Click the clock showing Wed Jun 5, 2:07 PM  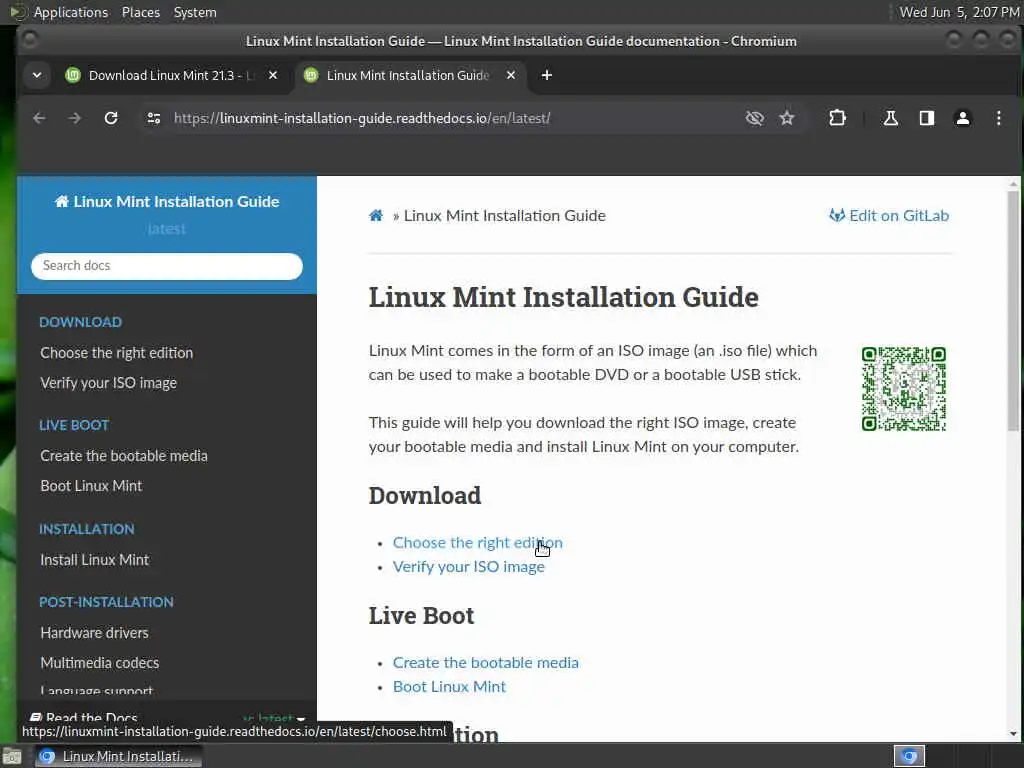[959, 12]
